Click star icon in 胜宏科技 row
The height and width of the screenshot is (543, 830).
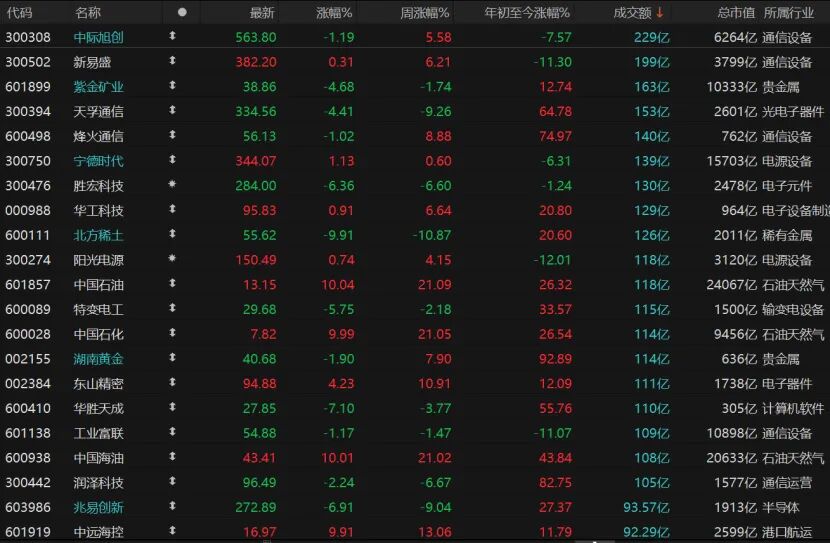(172, 184)
